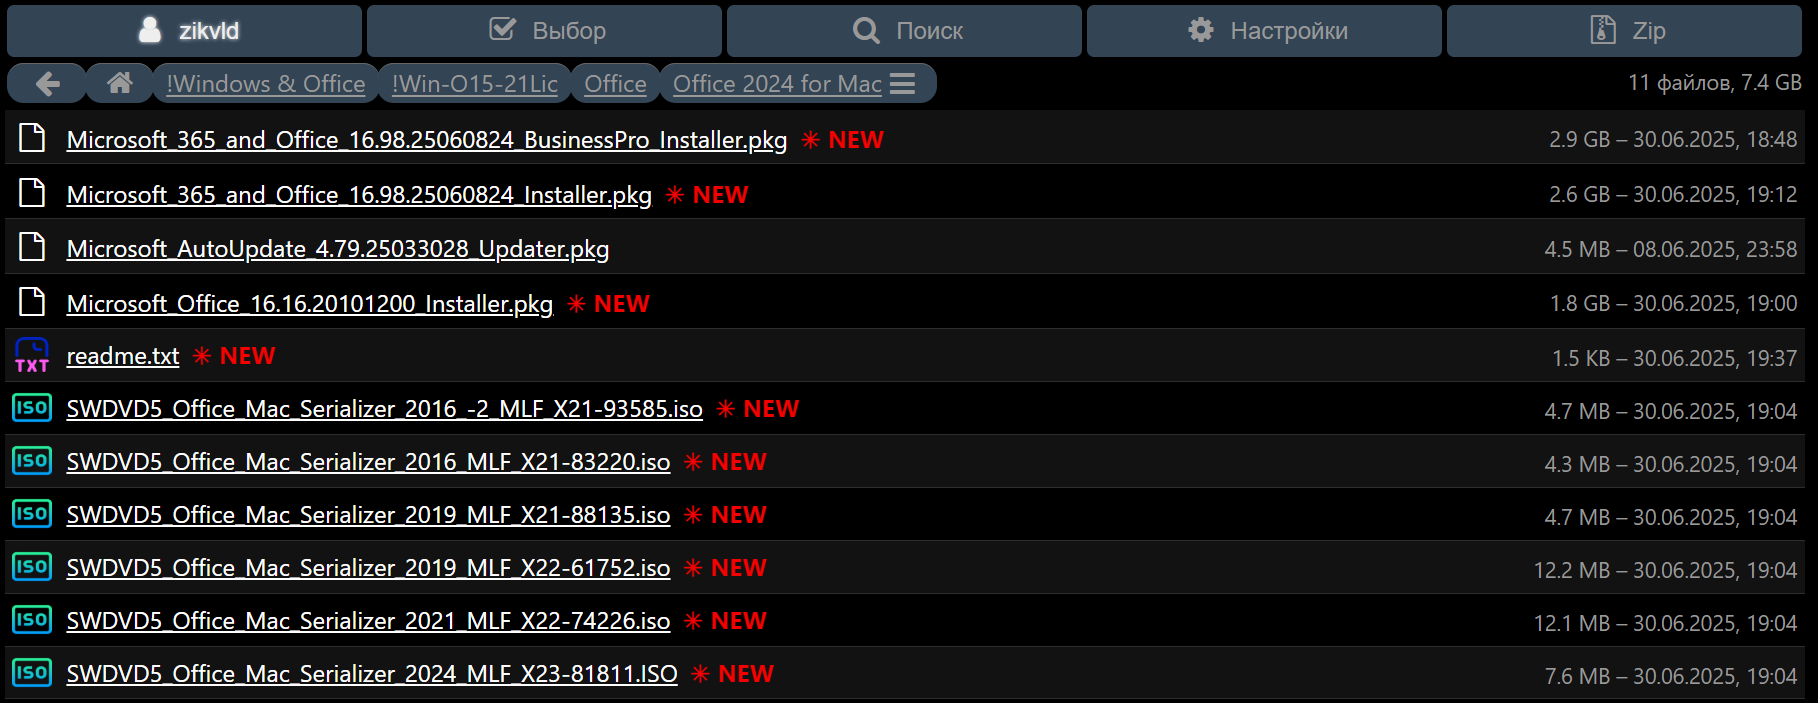Go back with the left arrow icon
Viewport: 1818px width, 703px height.
tap(47, 84)
